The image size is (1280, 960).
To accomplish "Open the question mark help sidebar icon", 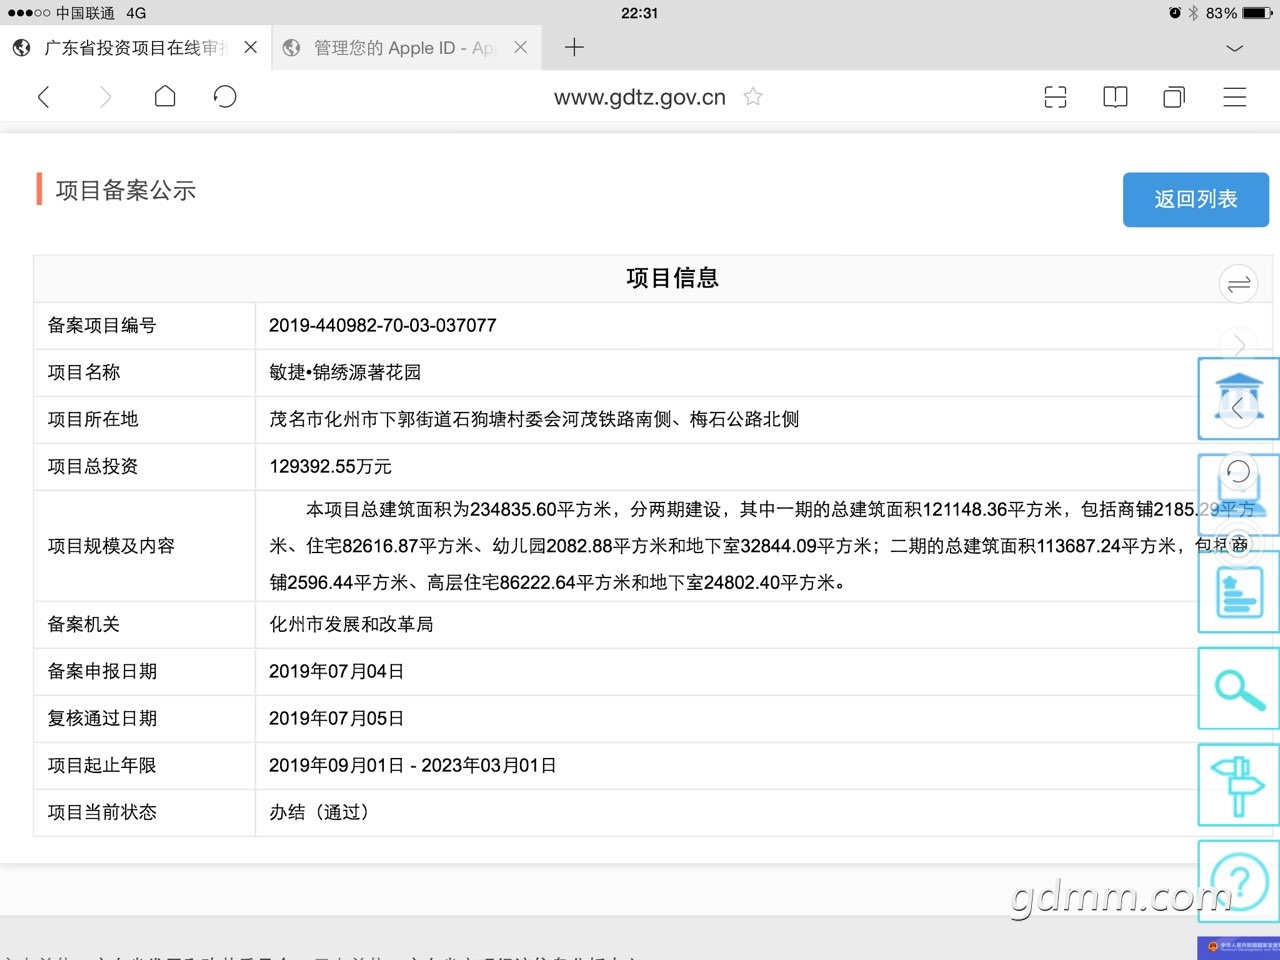I will pyautogui.click(x=1239, y=880).
